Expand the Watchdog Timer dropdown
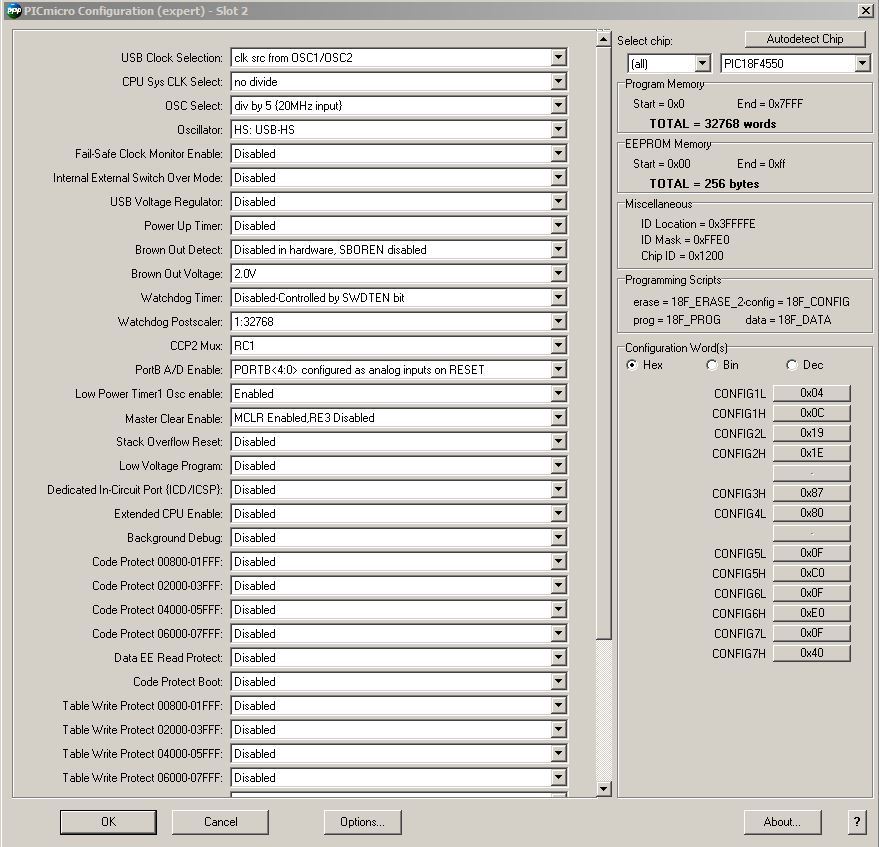879x847 pixels. tap(558, 298)
